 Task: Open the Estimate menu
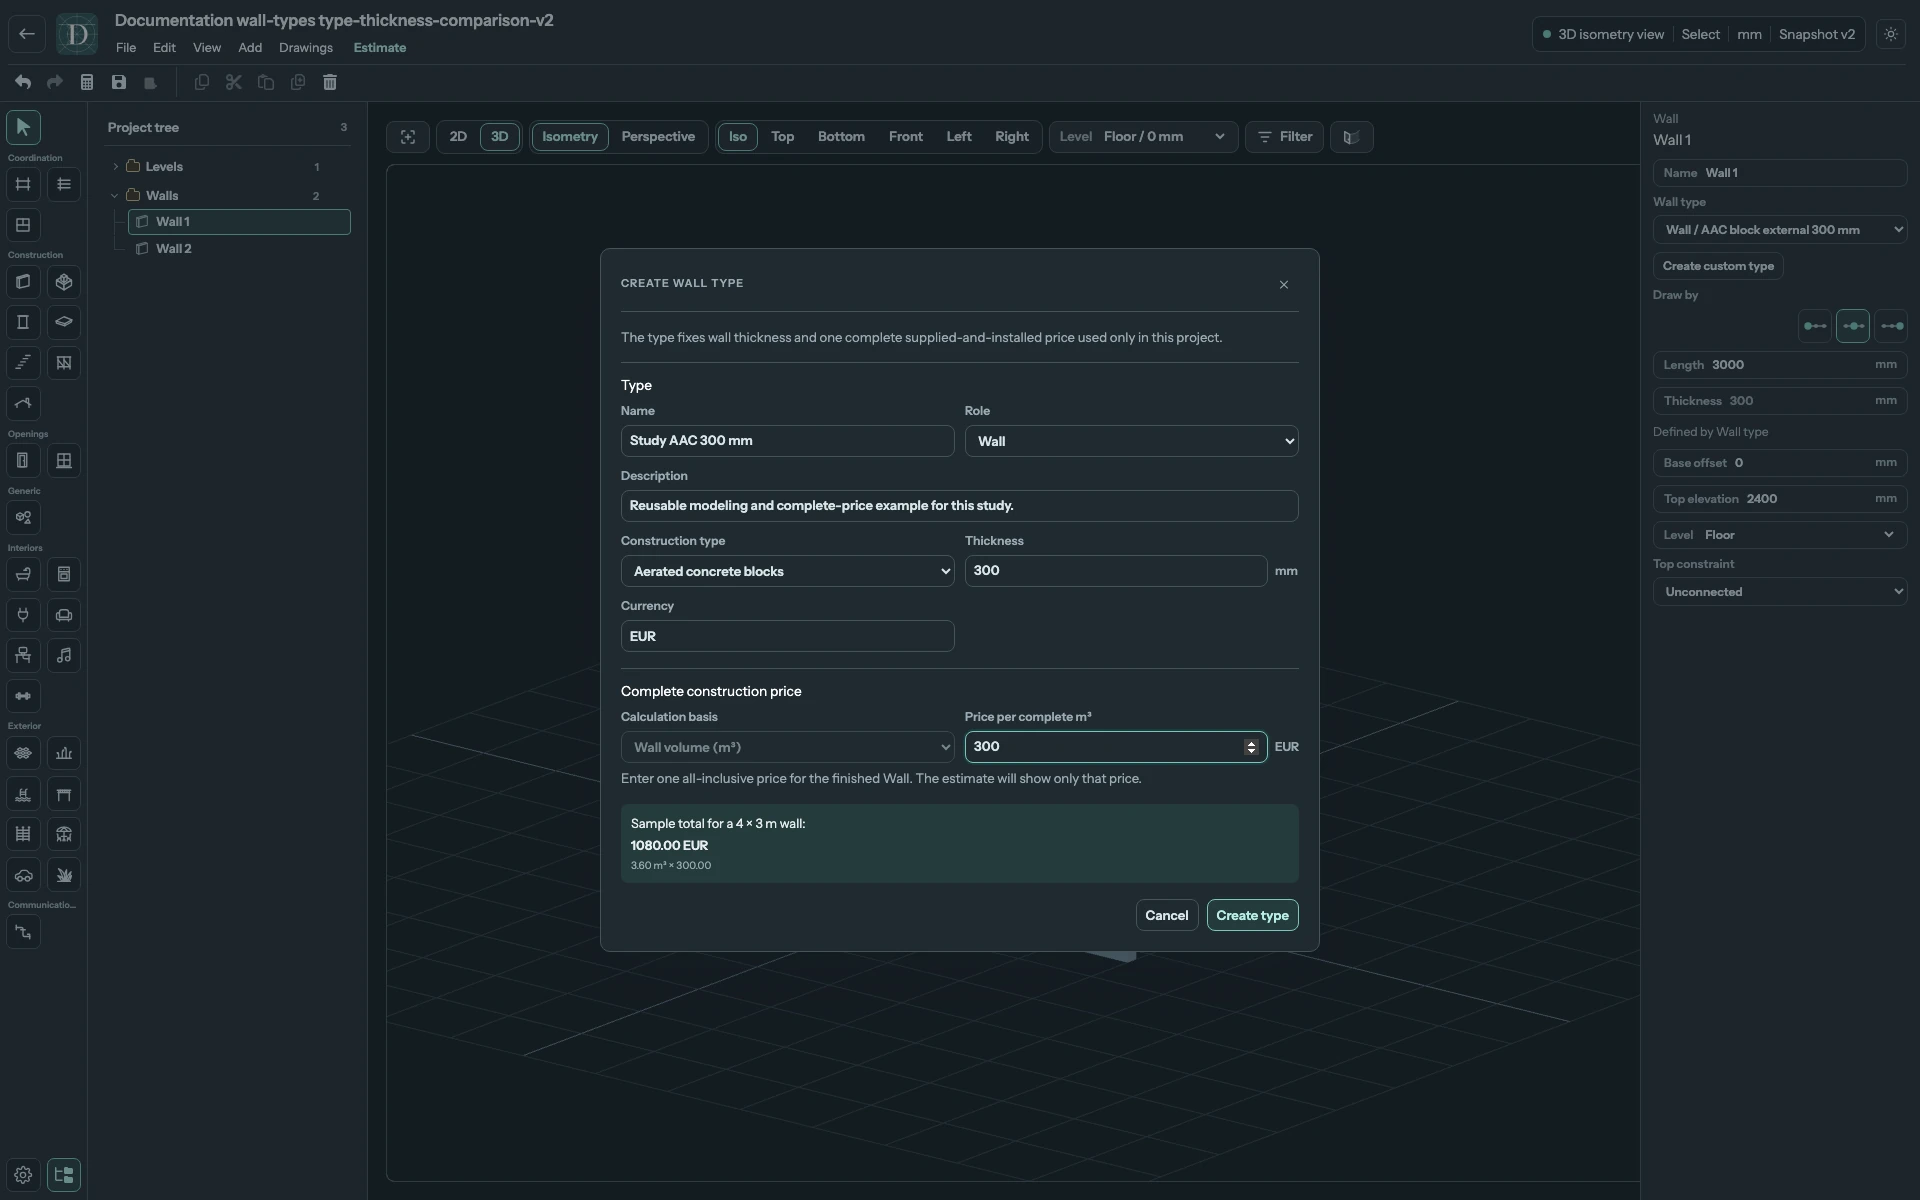click(380, 48)
